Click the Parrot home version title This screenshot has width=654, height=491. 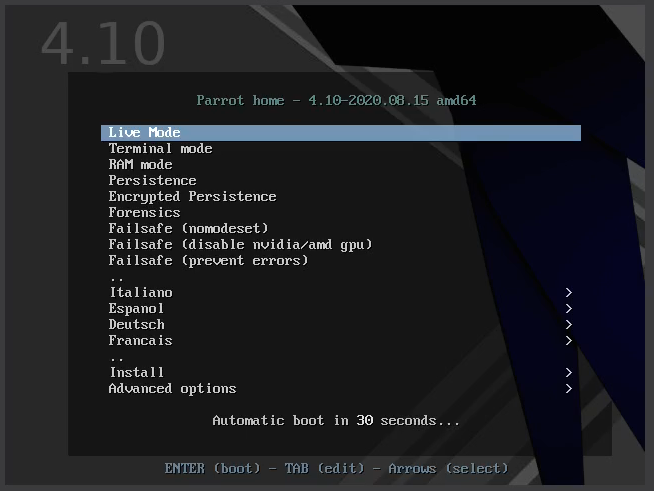[x=336, y=101]
